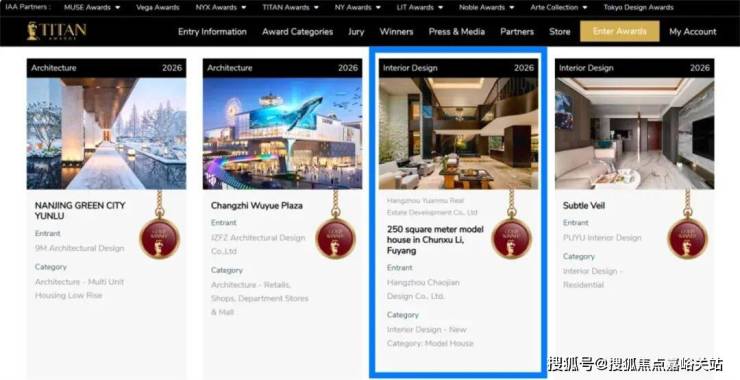Open the 250 square meter model house title
The width and height of the screenshot is (740, 380).
coord(435,240)
